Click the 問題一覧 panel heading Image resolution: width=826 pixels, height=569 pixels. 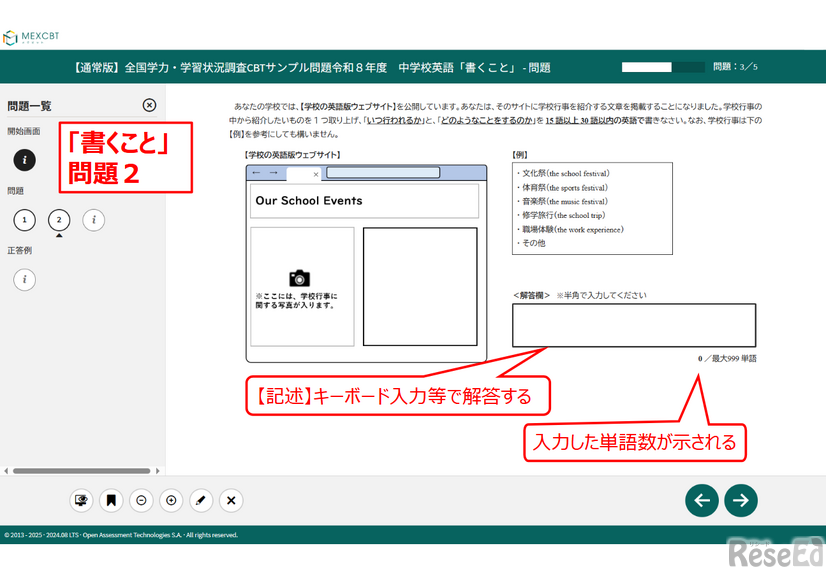[30, 106]
